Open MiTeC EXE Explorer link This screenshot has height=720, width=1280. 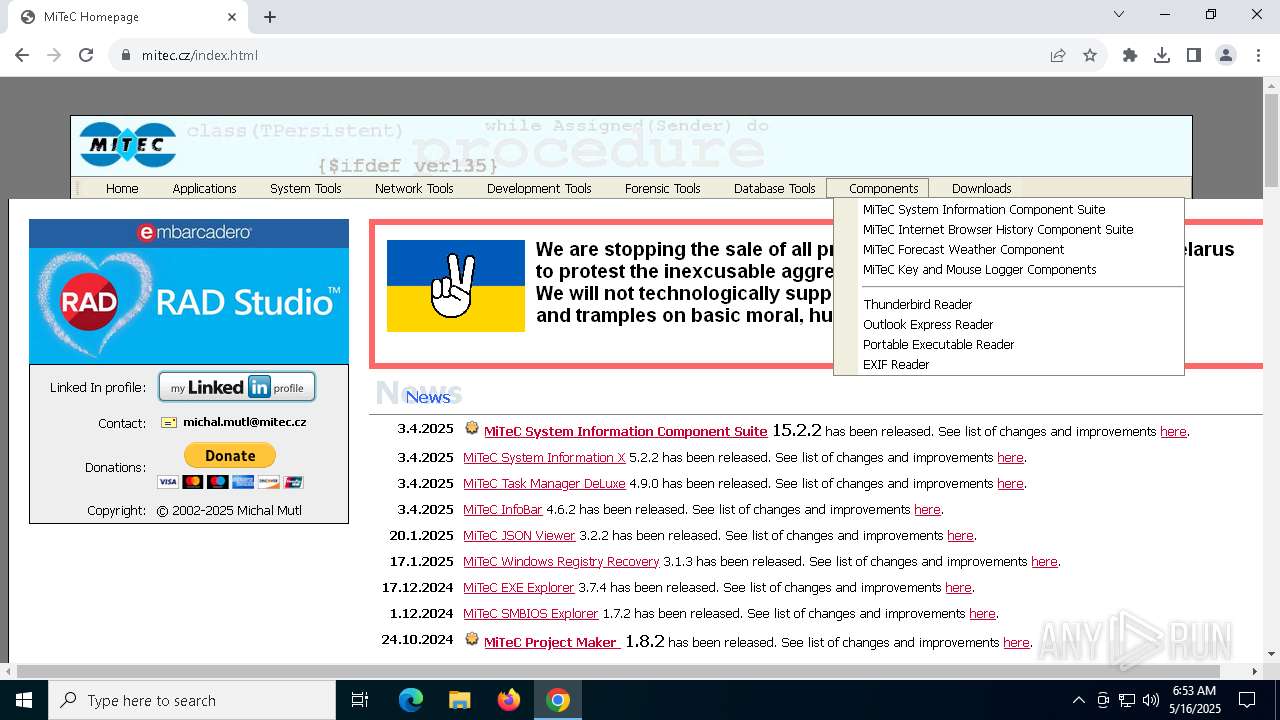[518, 588]
